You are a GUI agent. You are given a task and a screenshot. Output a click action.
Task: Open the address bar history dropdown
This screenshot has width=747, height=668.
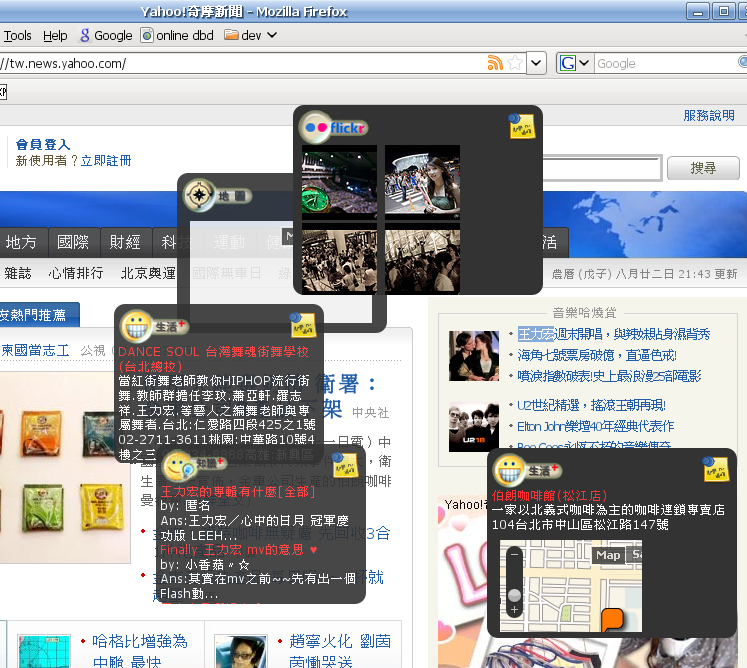click(536, 63)
